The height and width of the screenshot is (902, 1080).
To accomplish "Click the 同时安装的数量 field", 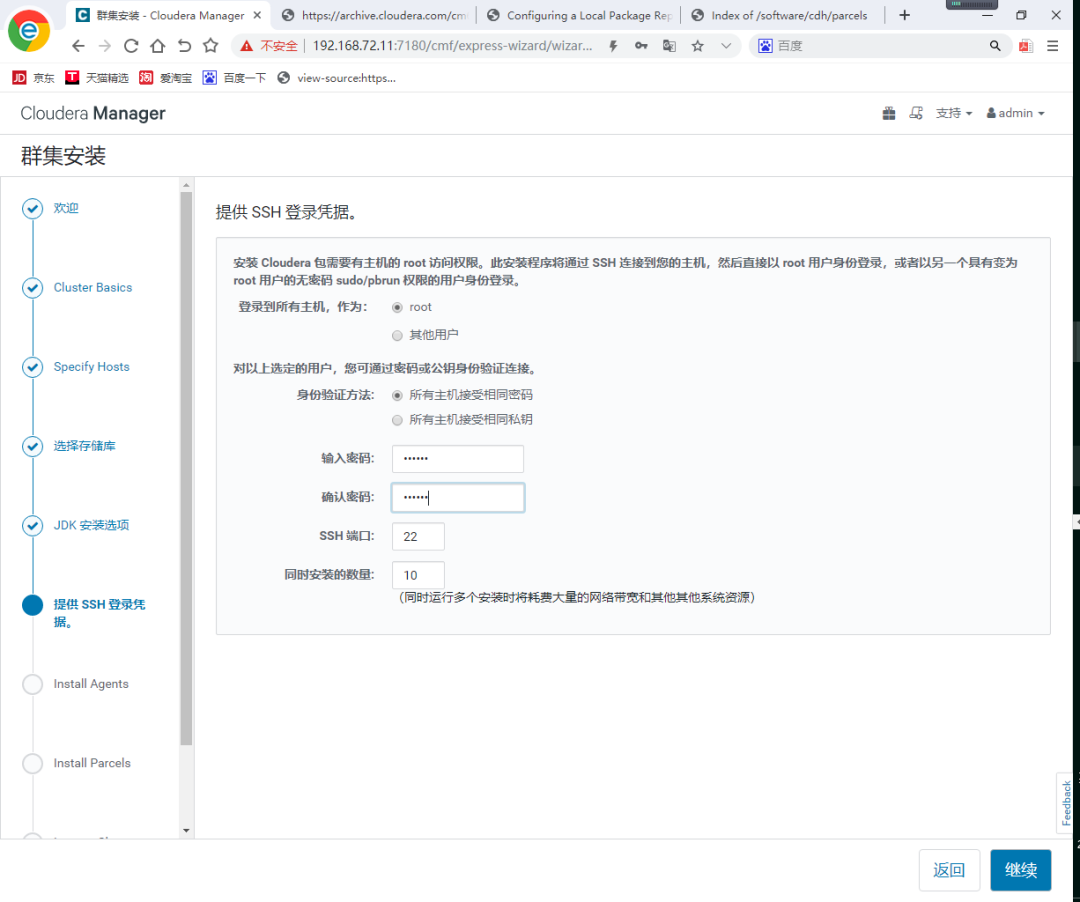I will (418, 575).
